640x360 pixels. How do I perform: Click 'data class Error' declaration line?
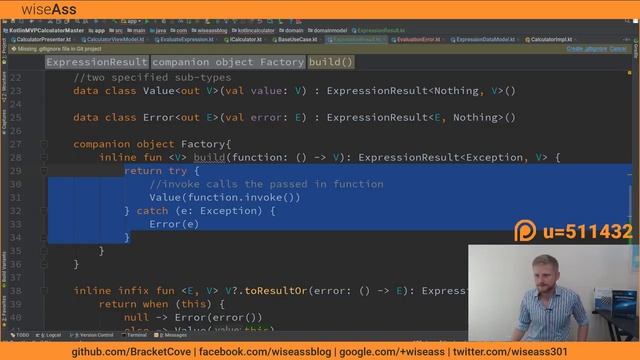pyautogui.click(x=294, y=118)
